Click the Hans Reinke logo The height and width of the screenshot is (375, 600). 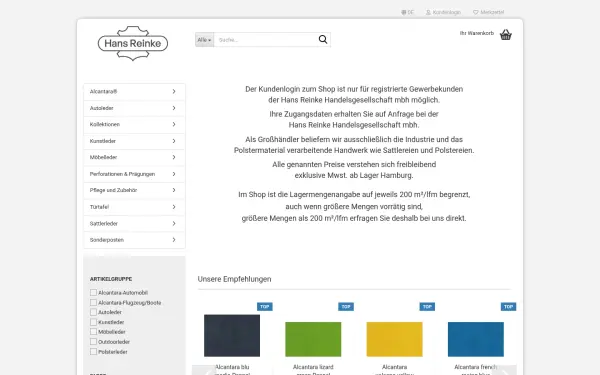[133, 43]
